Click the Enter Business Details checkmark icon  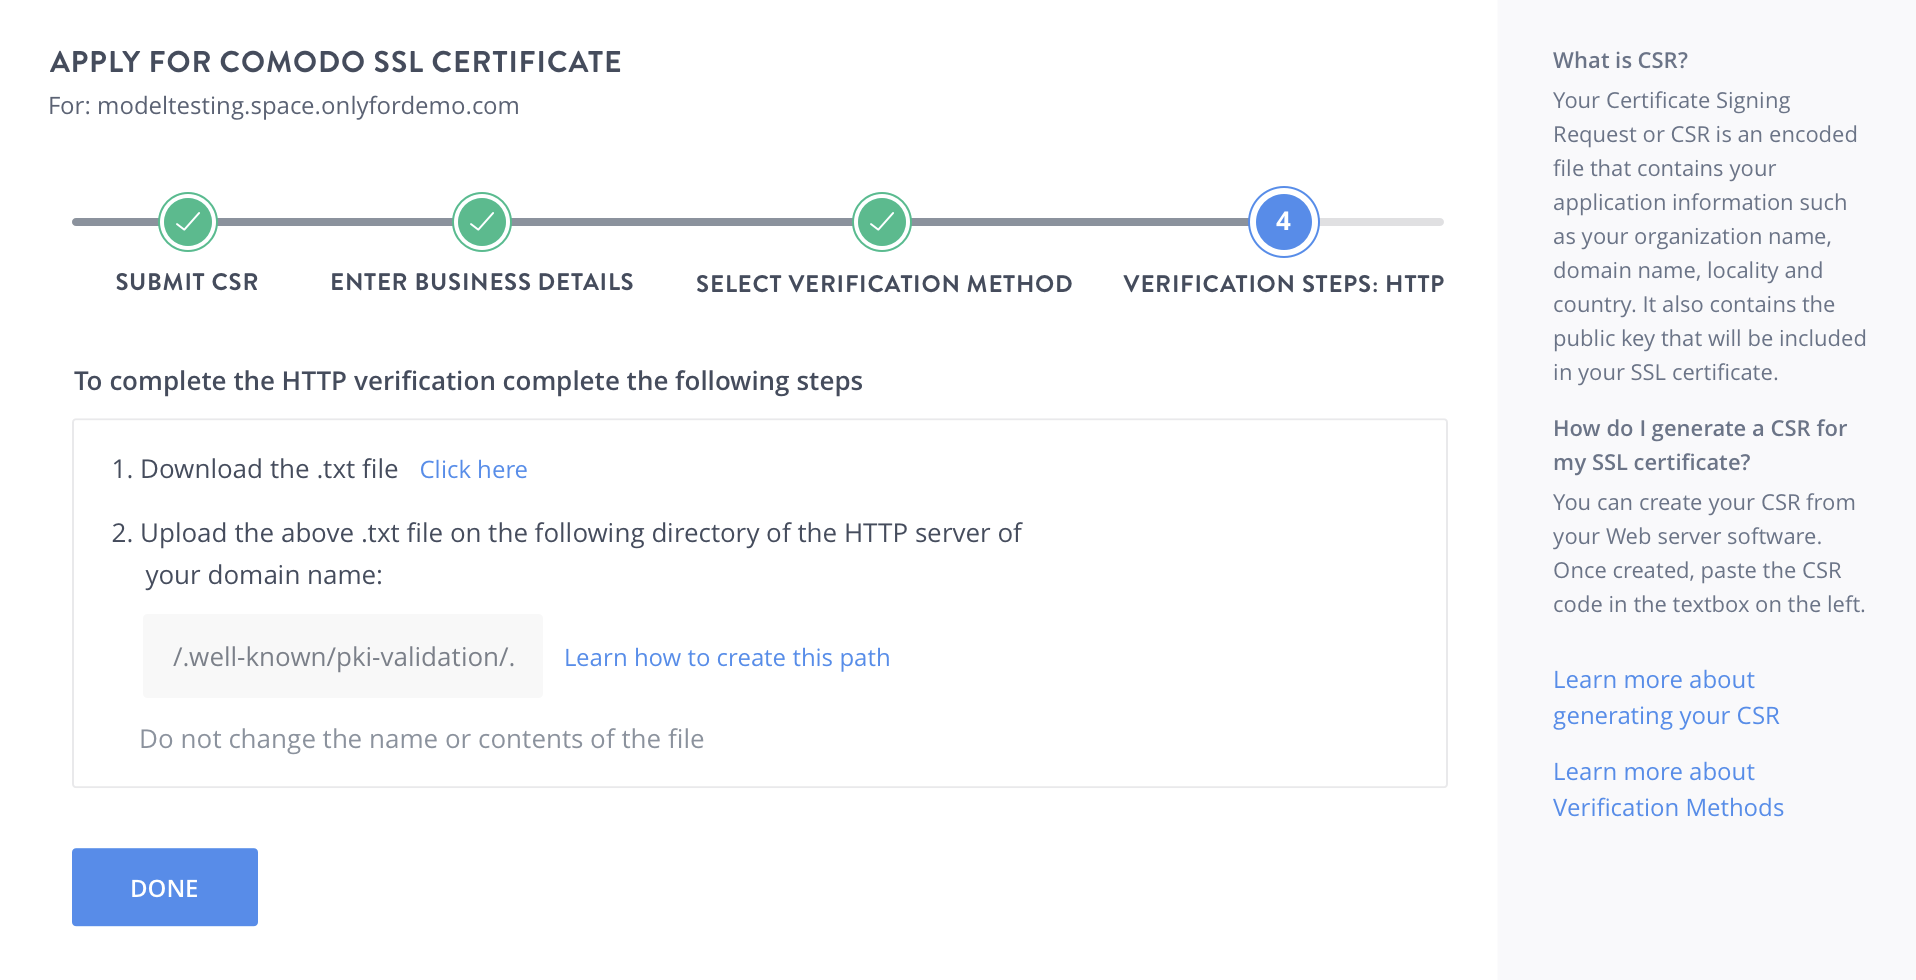tap(482, 222)
